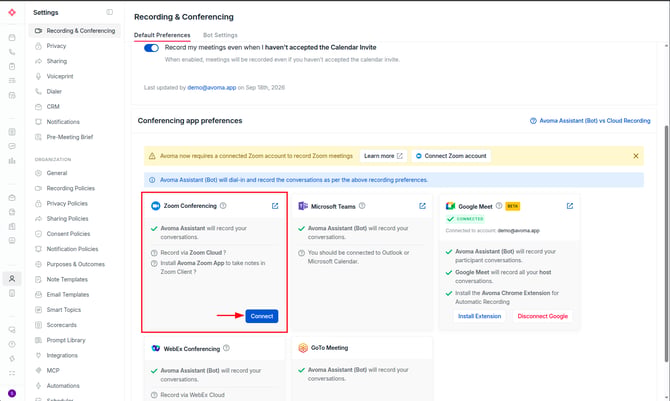This screenshot has width=670, height=401.
Task: Click the GoTo Meeting logo icon
Action: click(x=303, y=348)
